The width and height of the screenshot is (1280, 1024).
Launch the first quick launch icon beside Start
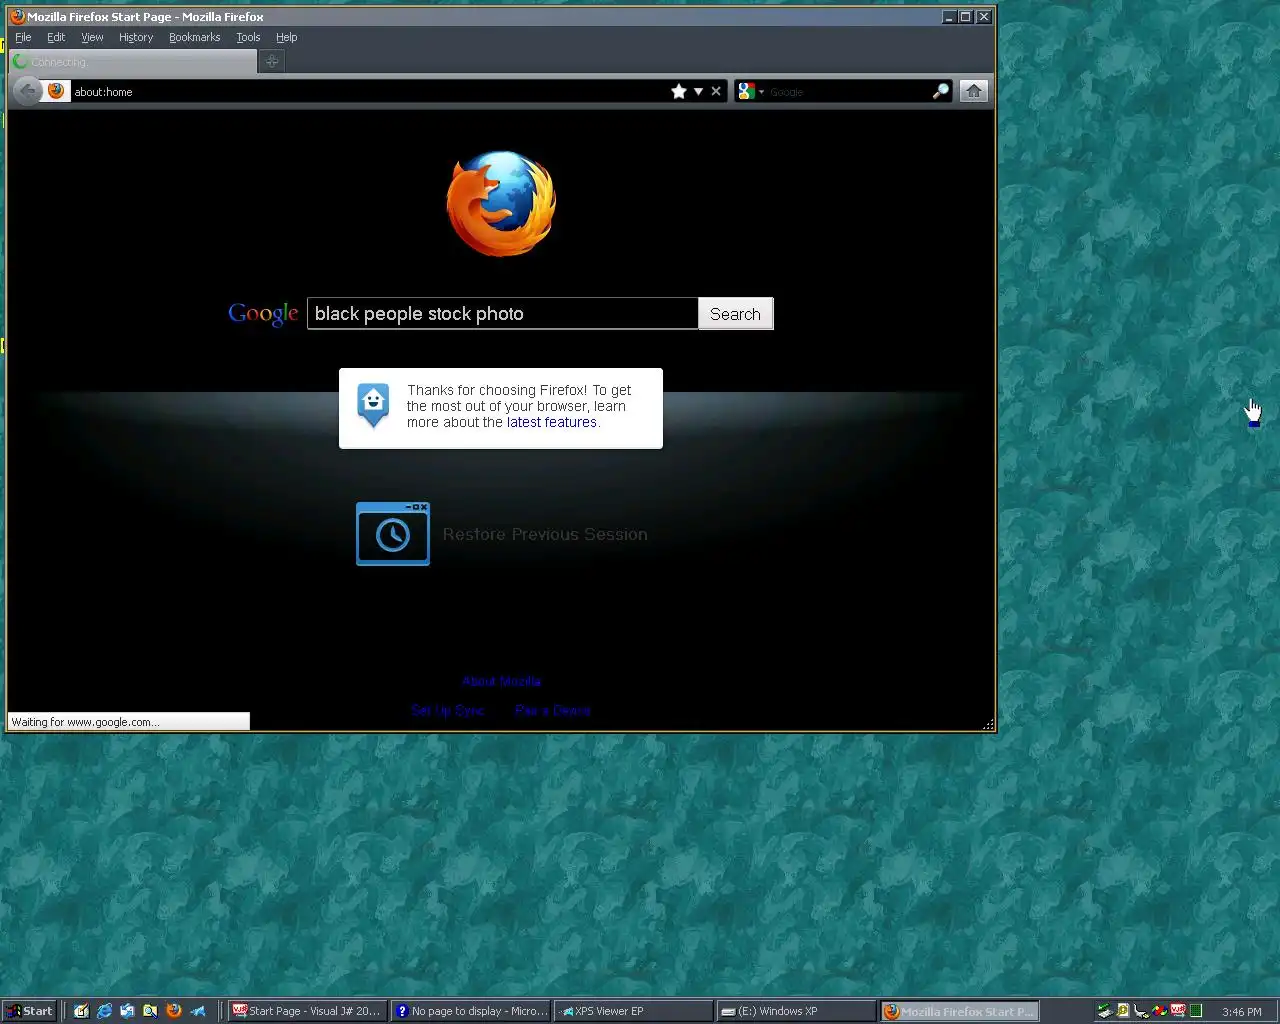[81, 1011]
